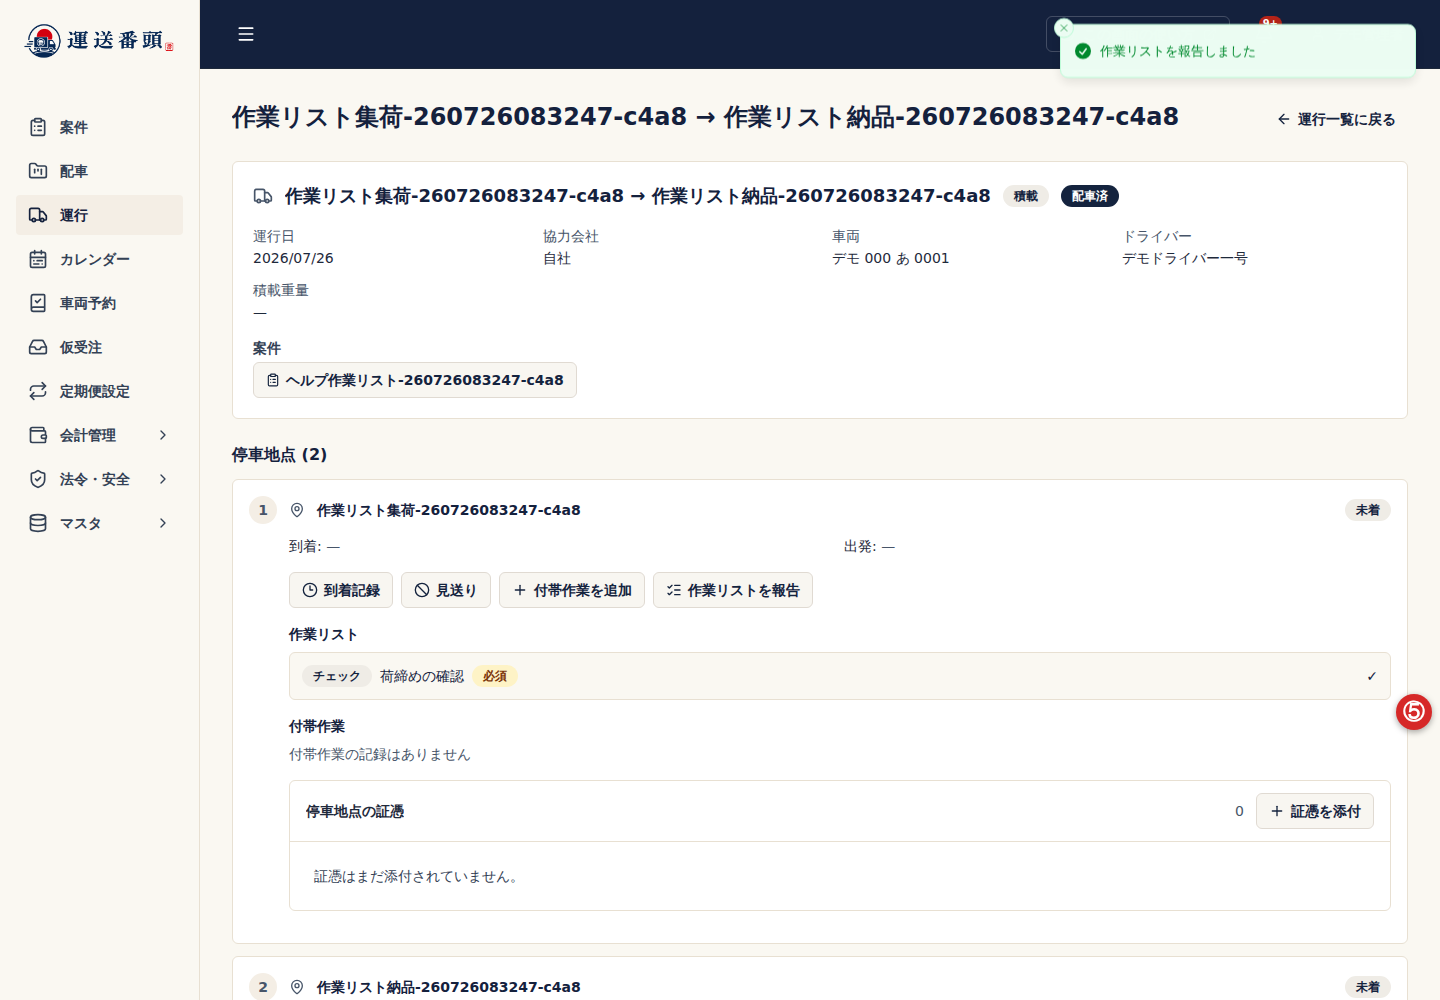The width and height of the screenshot is (1440, 1000).
Task: Expand the 会計管理 submenu chevron
Action: pyautogui.click(x=163, y=435)
